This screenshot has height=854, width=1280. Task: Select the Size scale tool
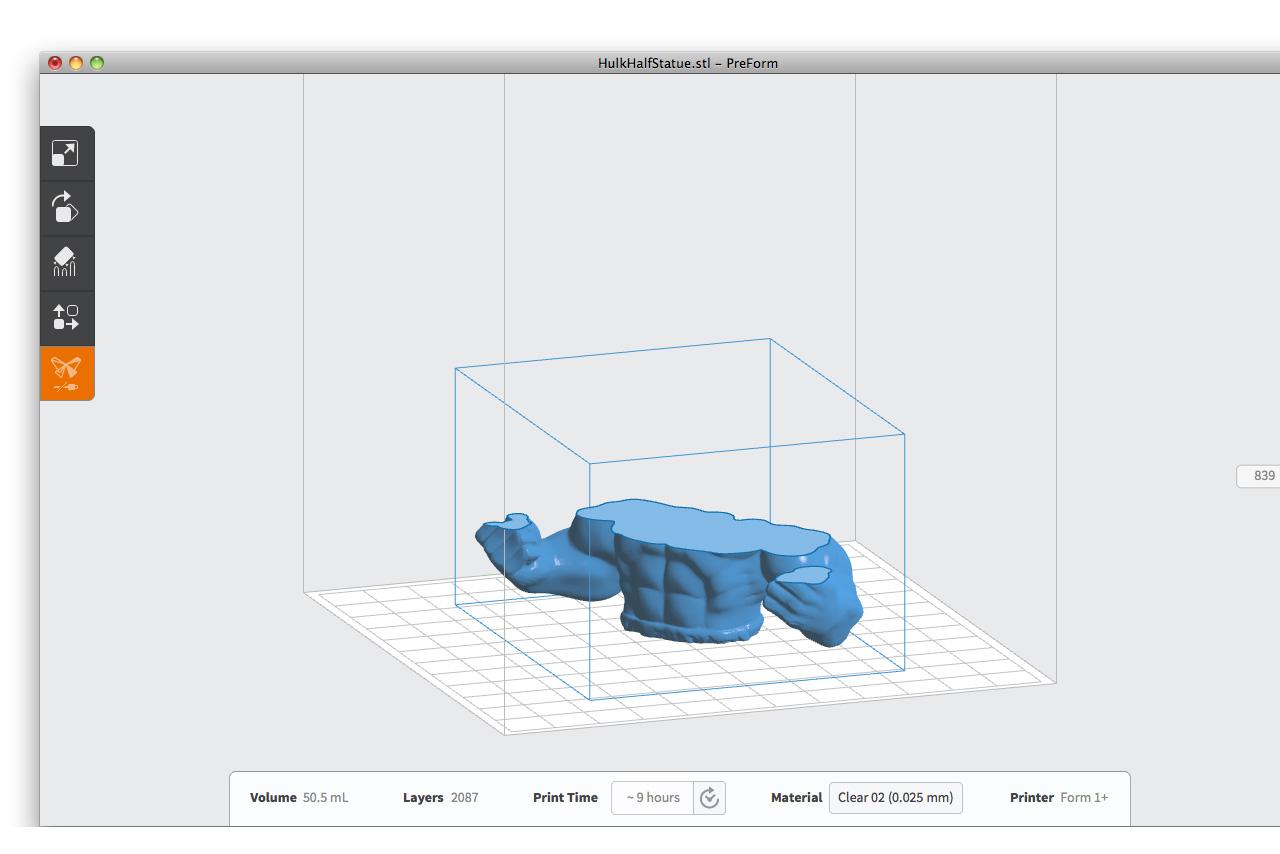click(x=66, y=153)
